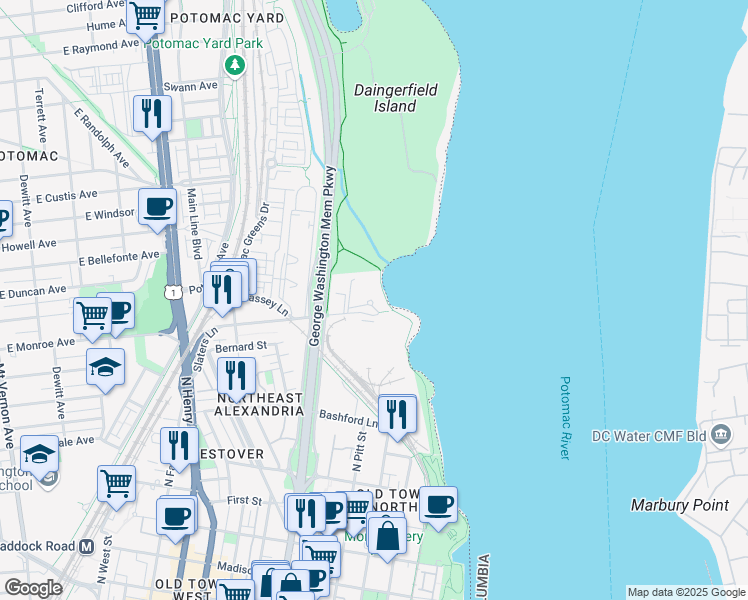
Task: Click the George Washington Mem Pkwy label
Action: (322, 256)
